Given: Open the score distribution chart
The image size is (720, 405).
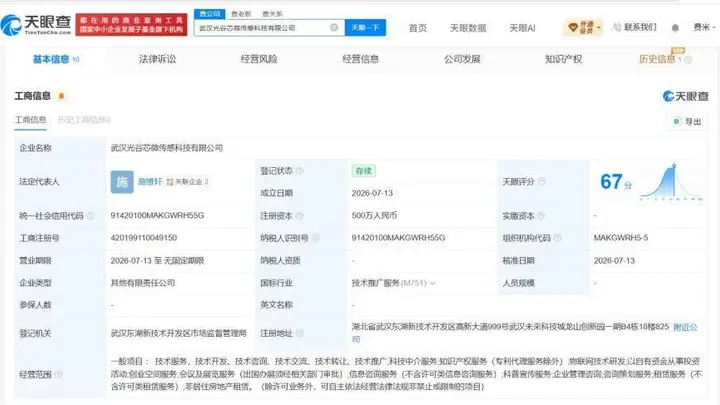Looking at the screenshot, I should click(671, 182).
